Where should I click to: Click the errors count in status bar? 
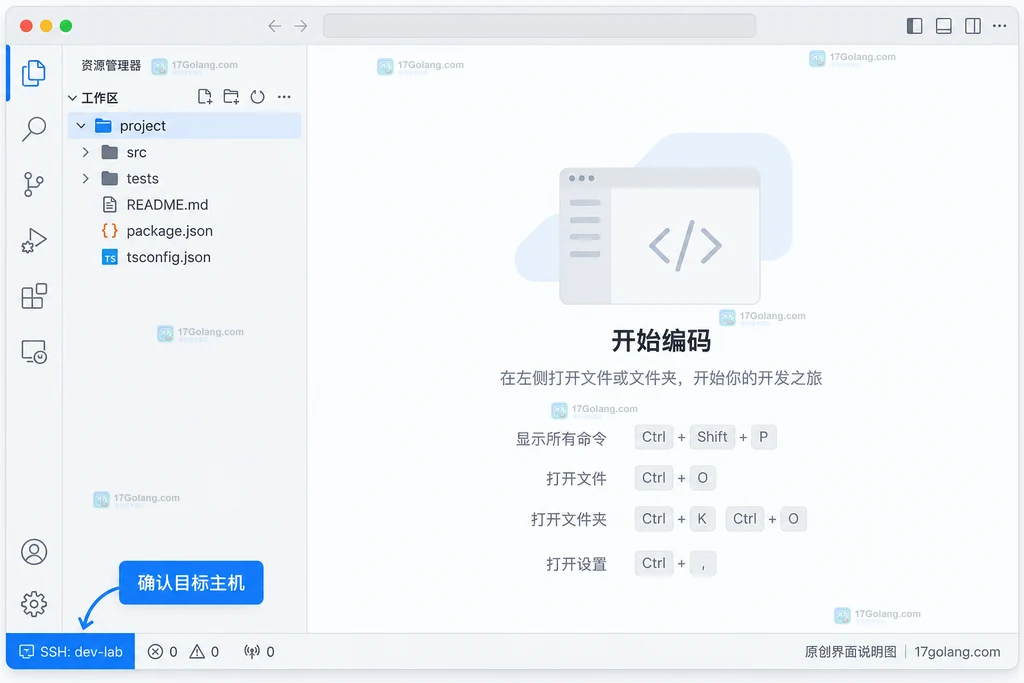pos(163,652)
